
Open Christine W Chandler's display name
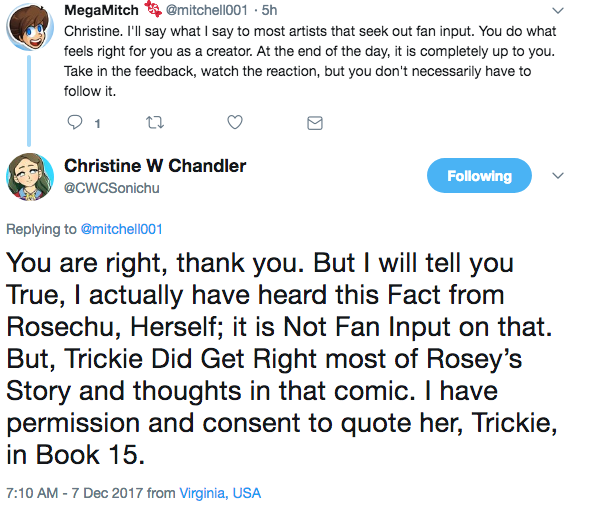[x=155, y=166]
